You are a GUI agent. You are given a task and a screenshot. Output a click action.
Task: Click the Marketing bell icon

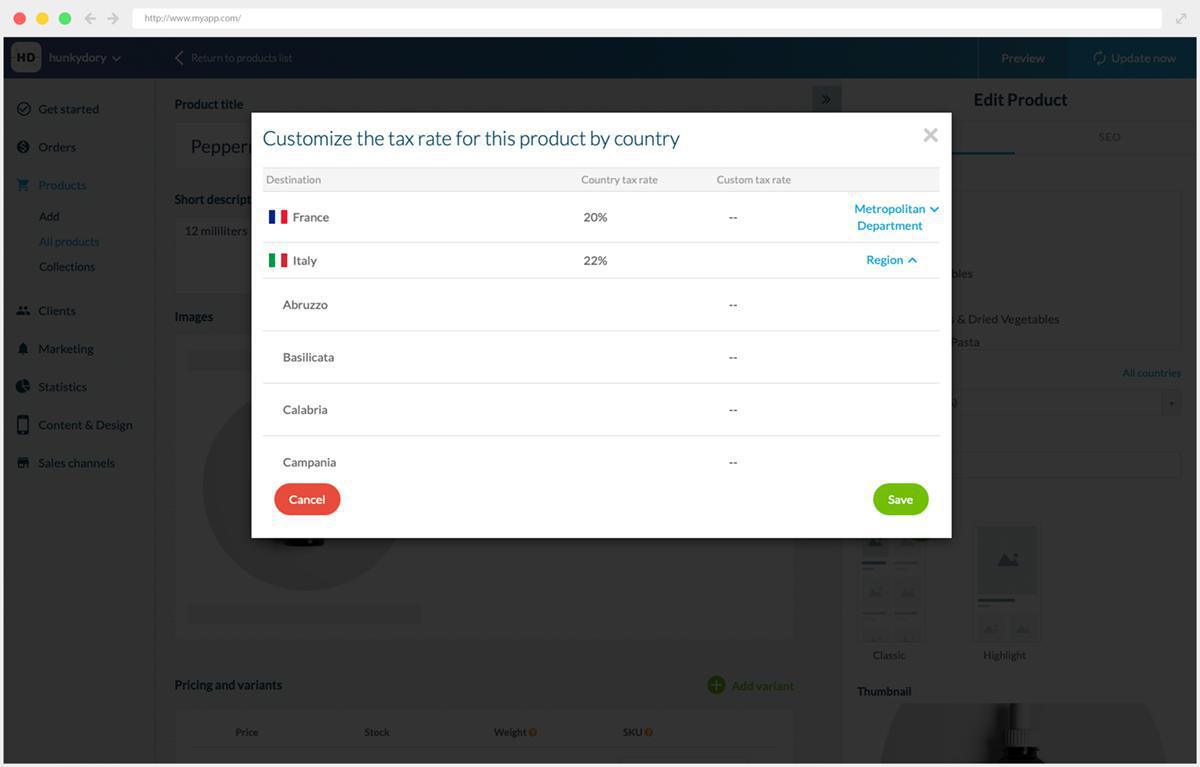click(23, 349)
